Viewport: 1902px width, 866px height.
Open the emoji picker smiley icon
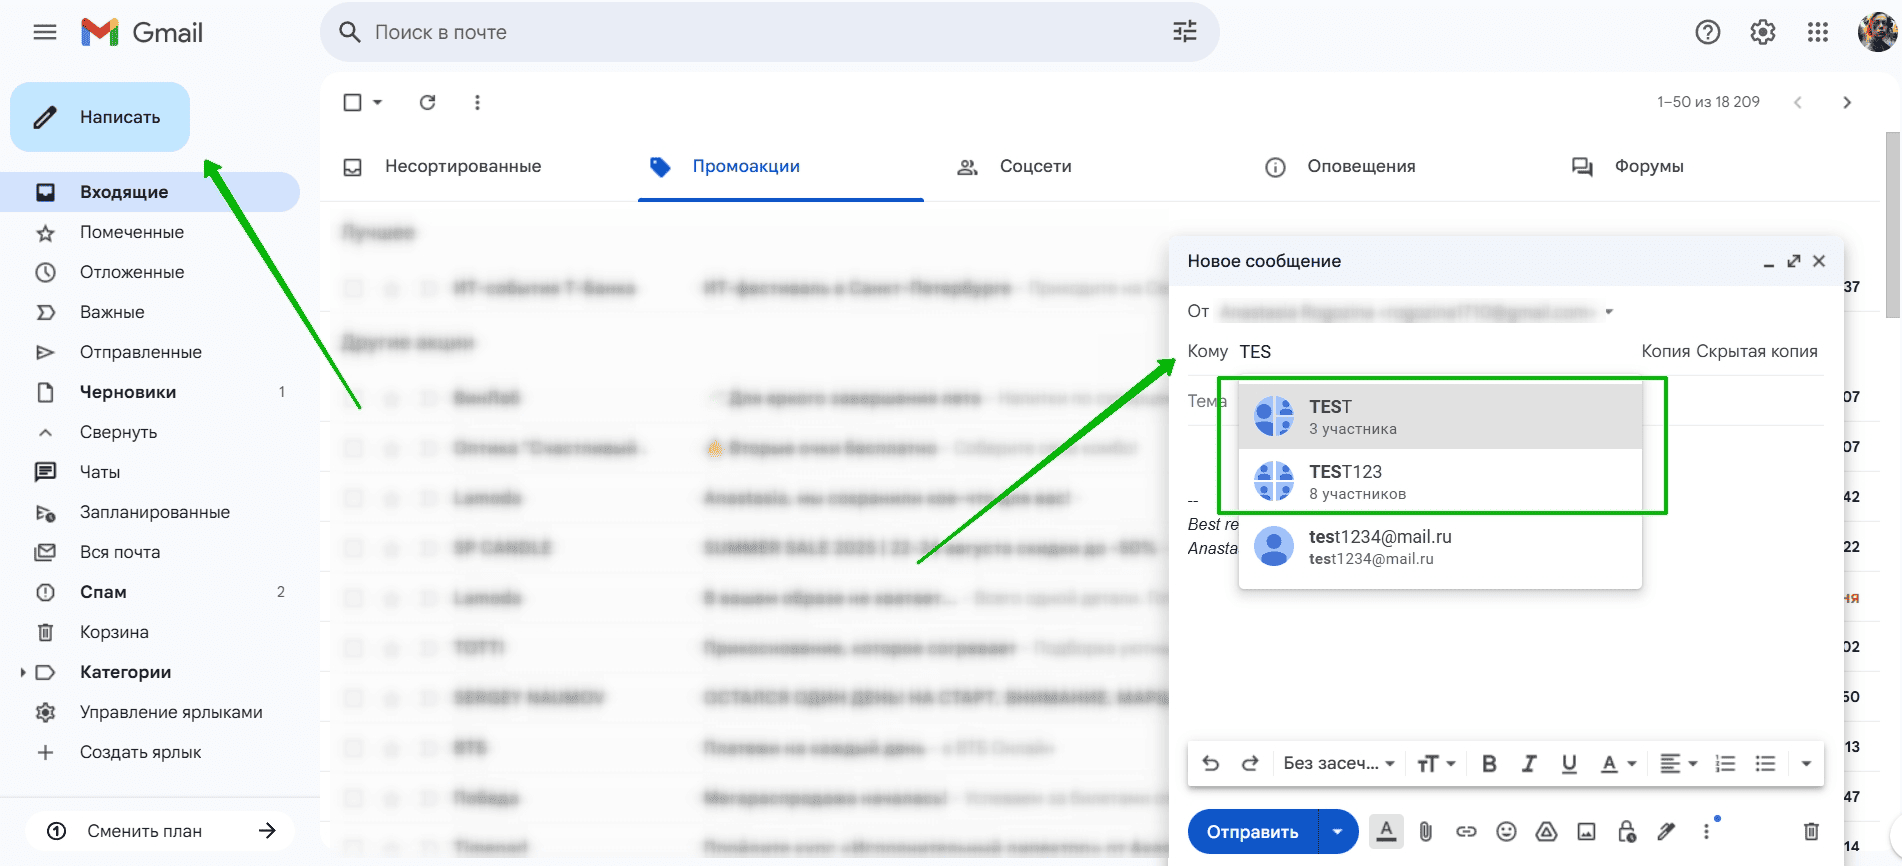tap(1506, 831)
